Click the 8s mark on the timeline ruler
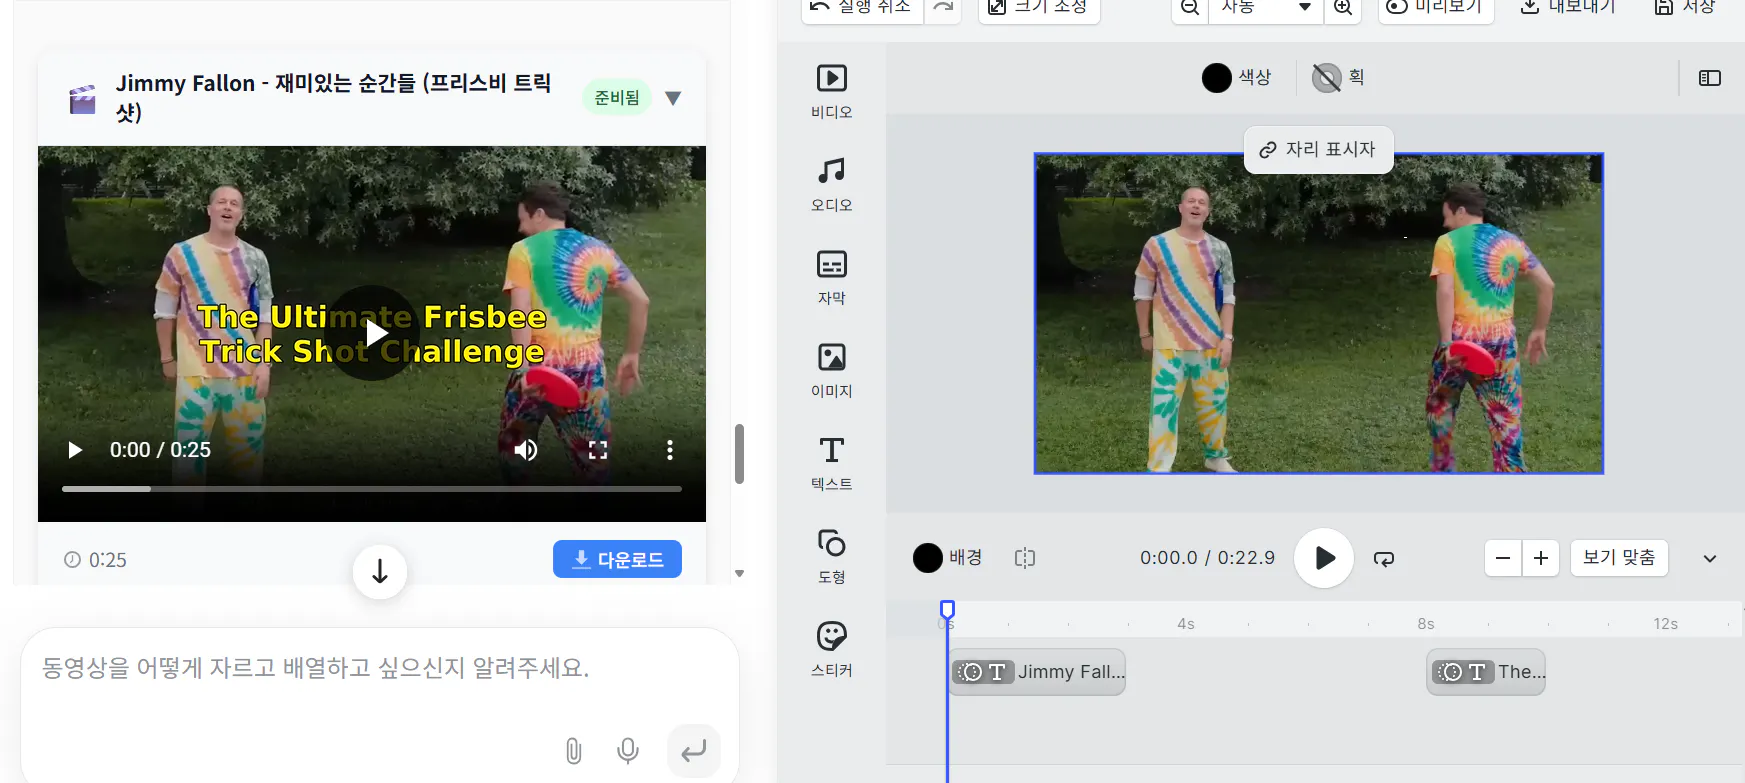Screen dimensions: 1745x783 [x=1426, y=624]
